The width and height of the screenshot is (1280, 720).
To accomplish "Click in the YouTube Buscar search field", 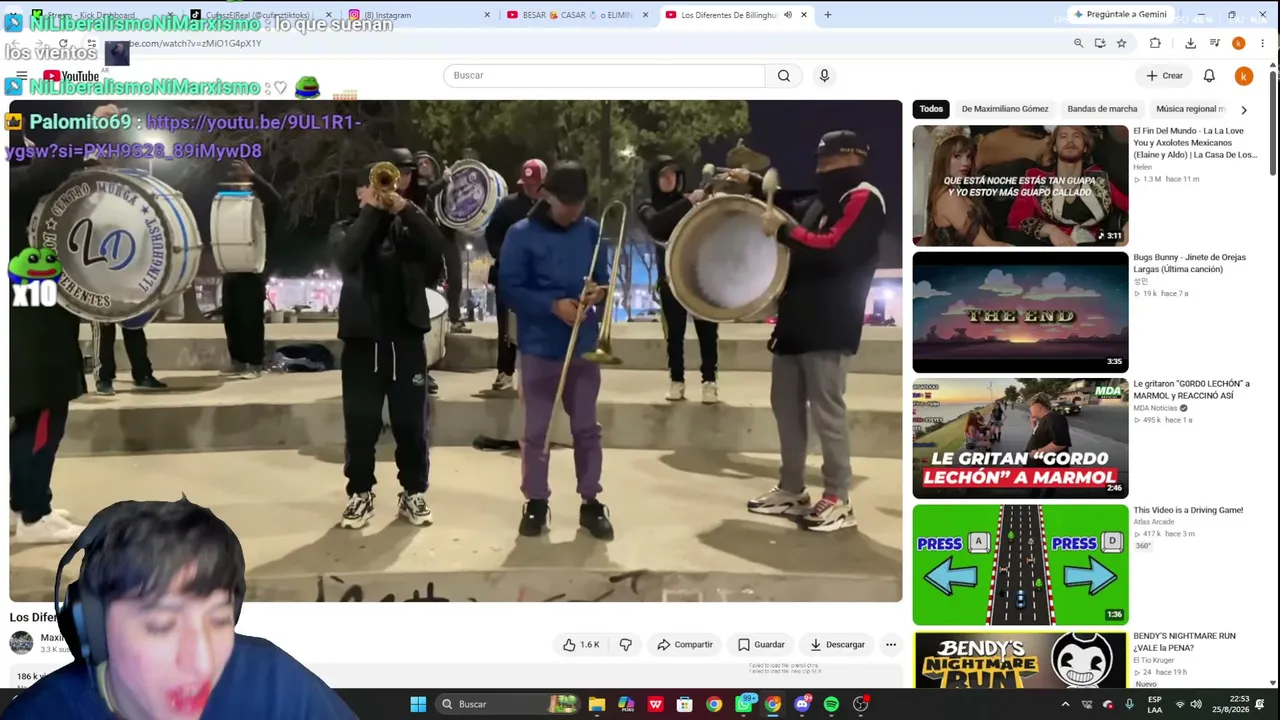I will tap(604, 75).
